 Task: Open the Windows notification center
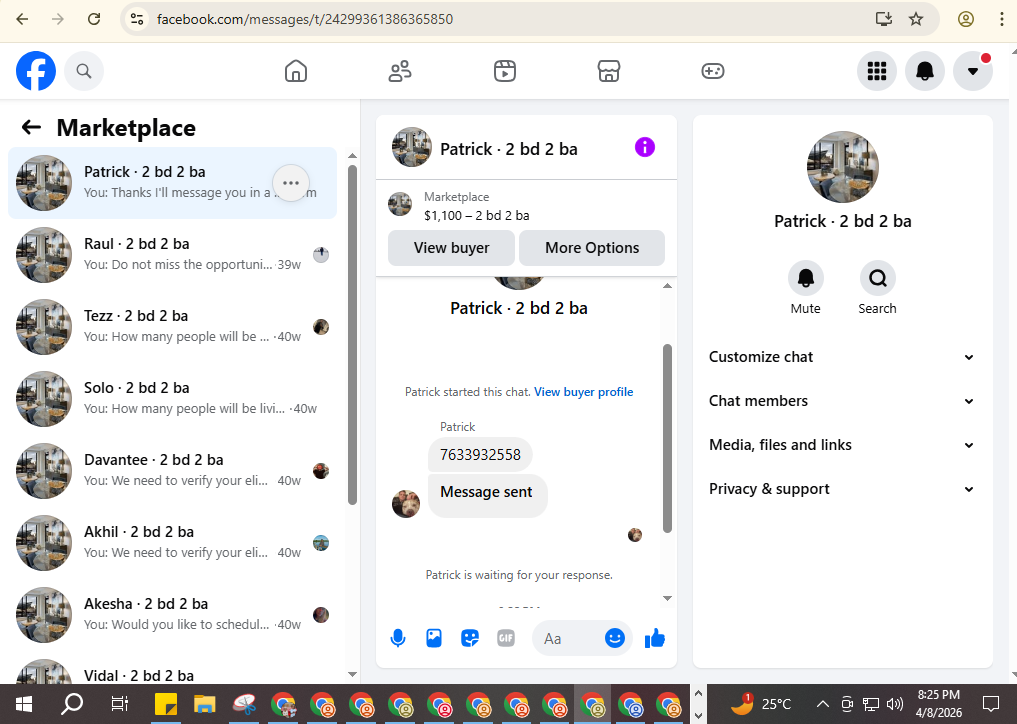coord(991,704)
